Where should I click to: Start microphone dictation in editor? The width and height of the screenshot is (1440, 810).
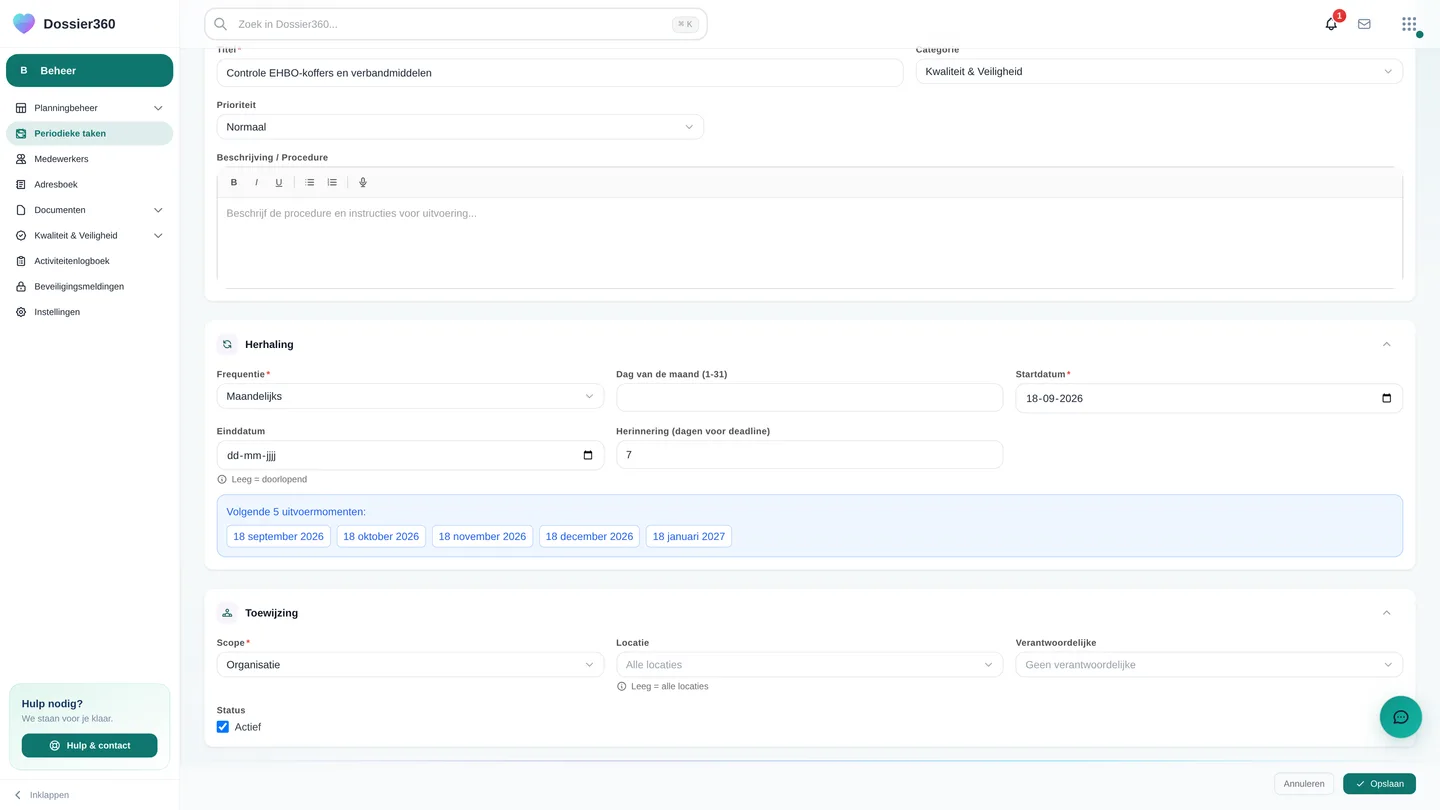point(363,182)
